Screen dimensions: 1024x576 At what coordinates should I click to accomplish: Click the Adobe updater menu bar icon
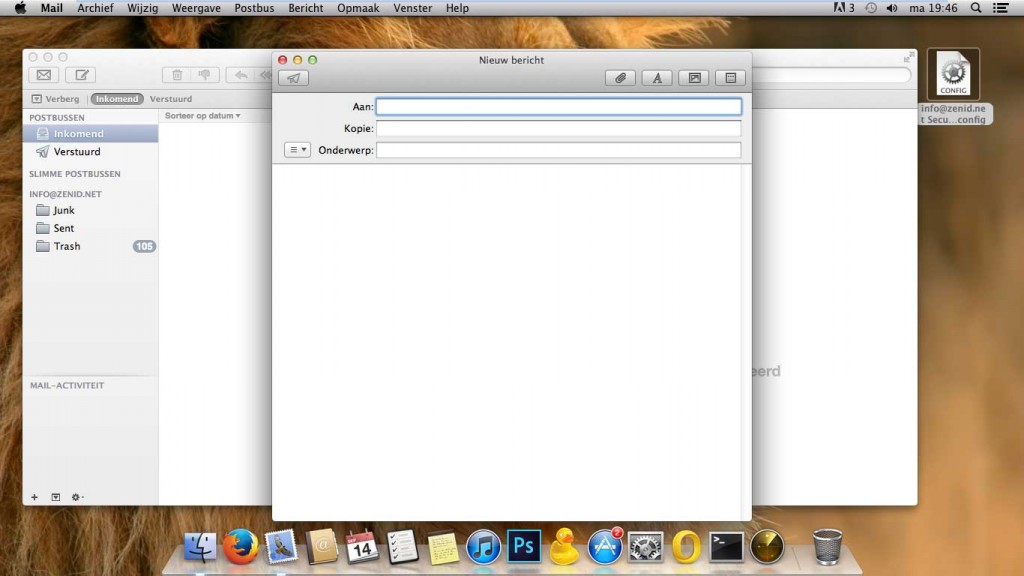844,8
